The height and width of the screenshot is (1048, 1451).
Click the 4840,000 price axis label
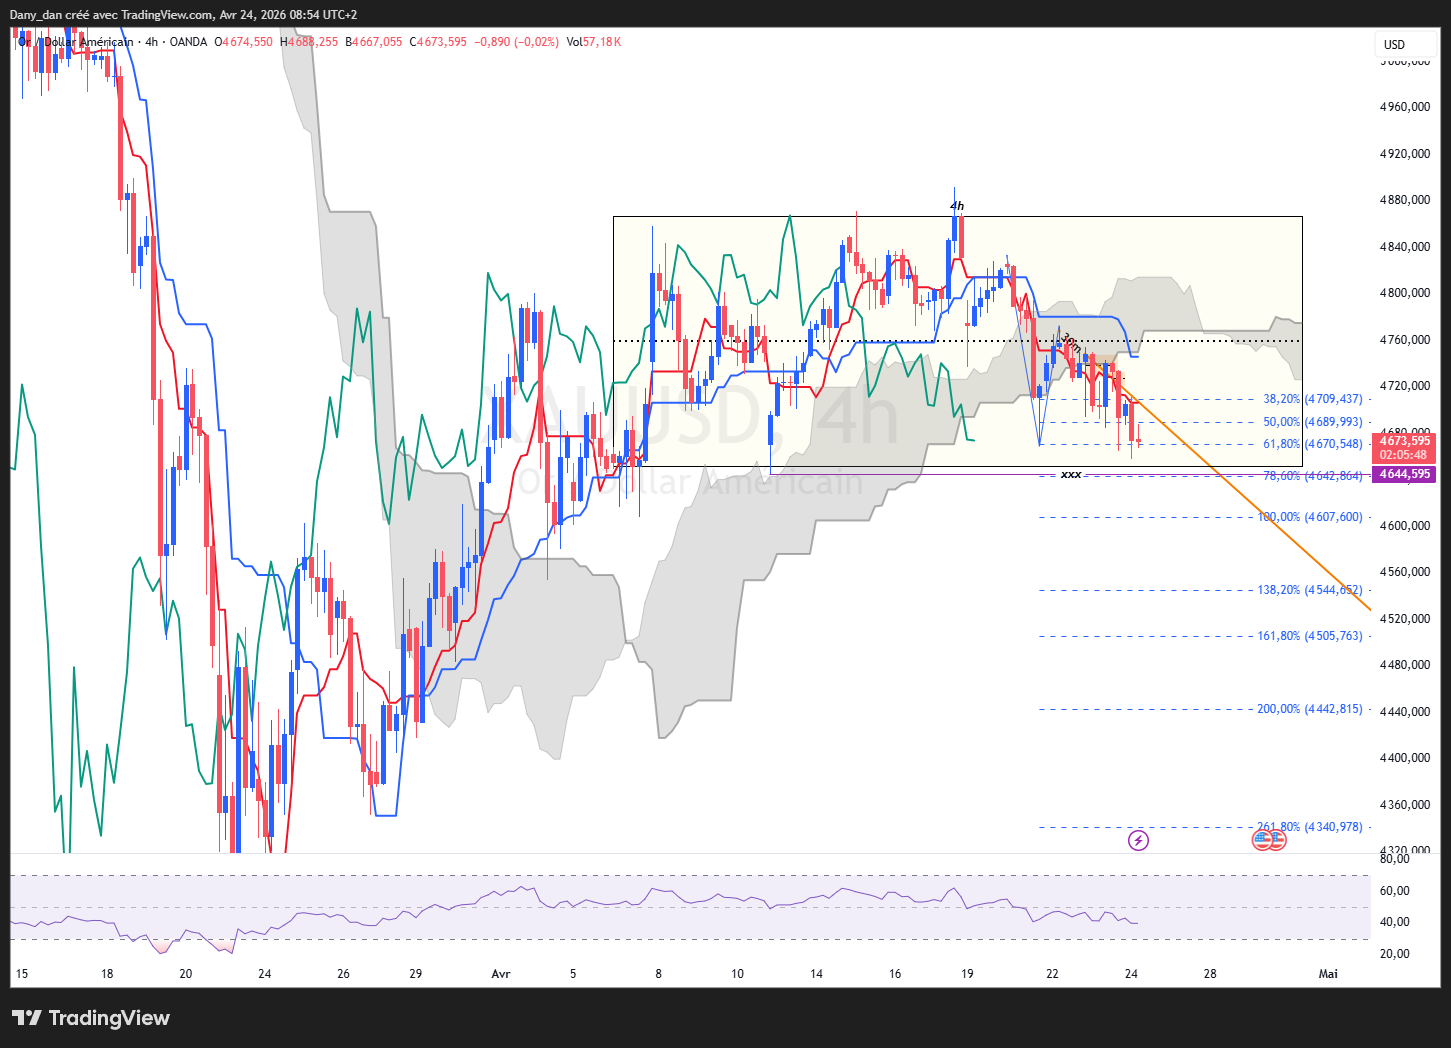1405,247
